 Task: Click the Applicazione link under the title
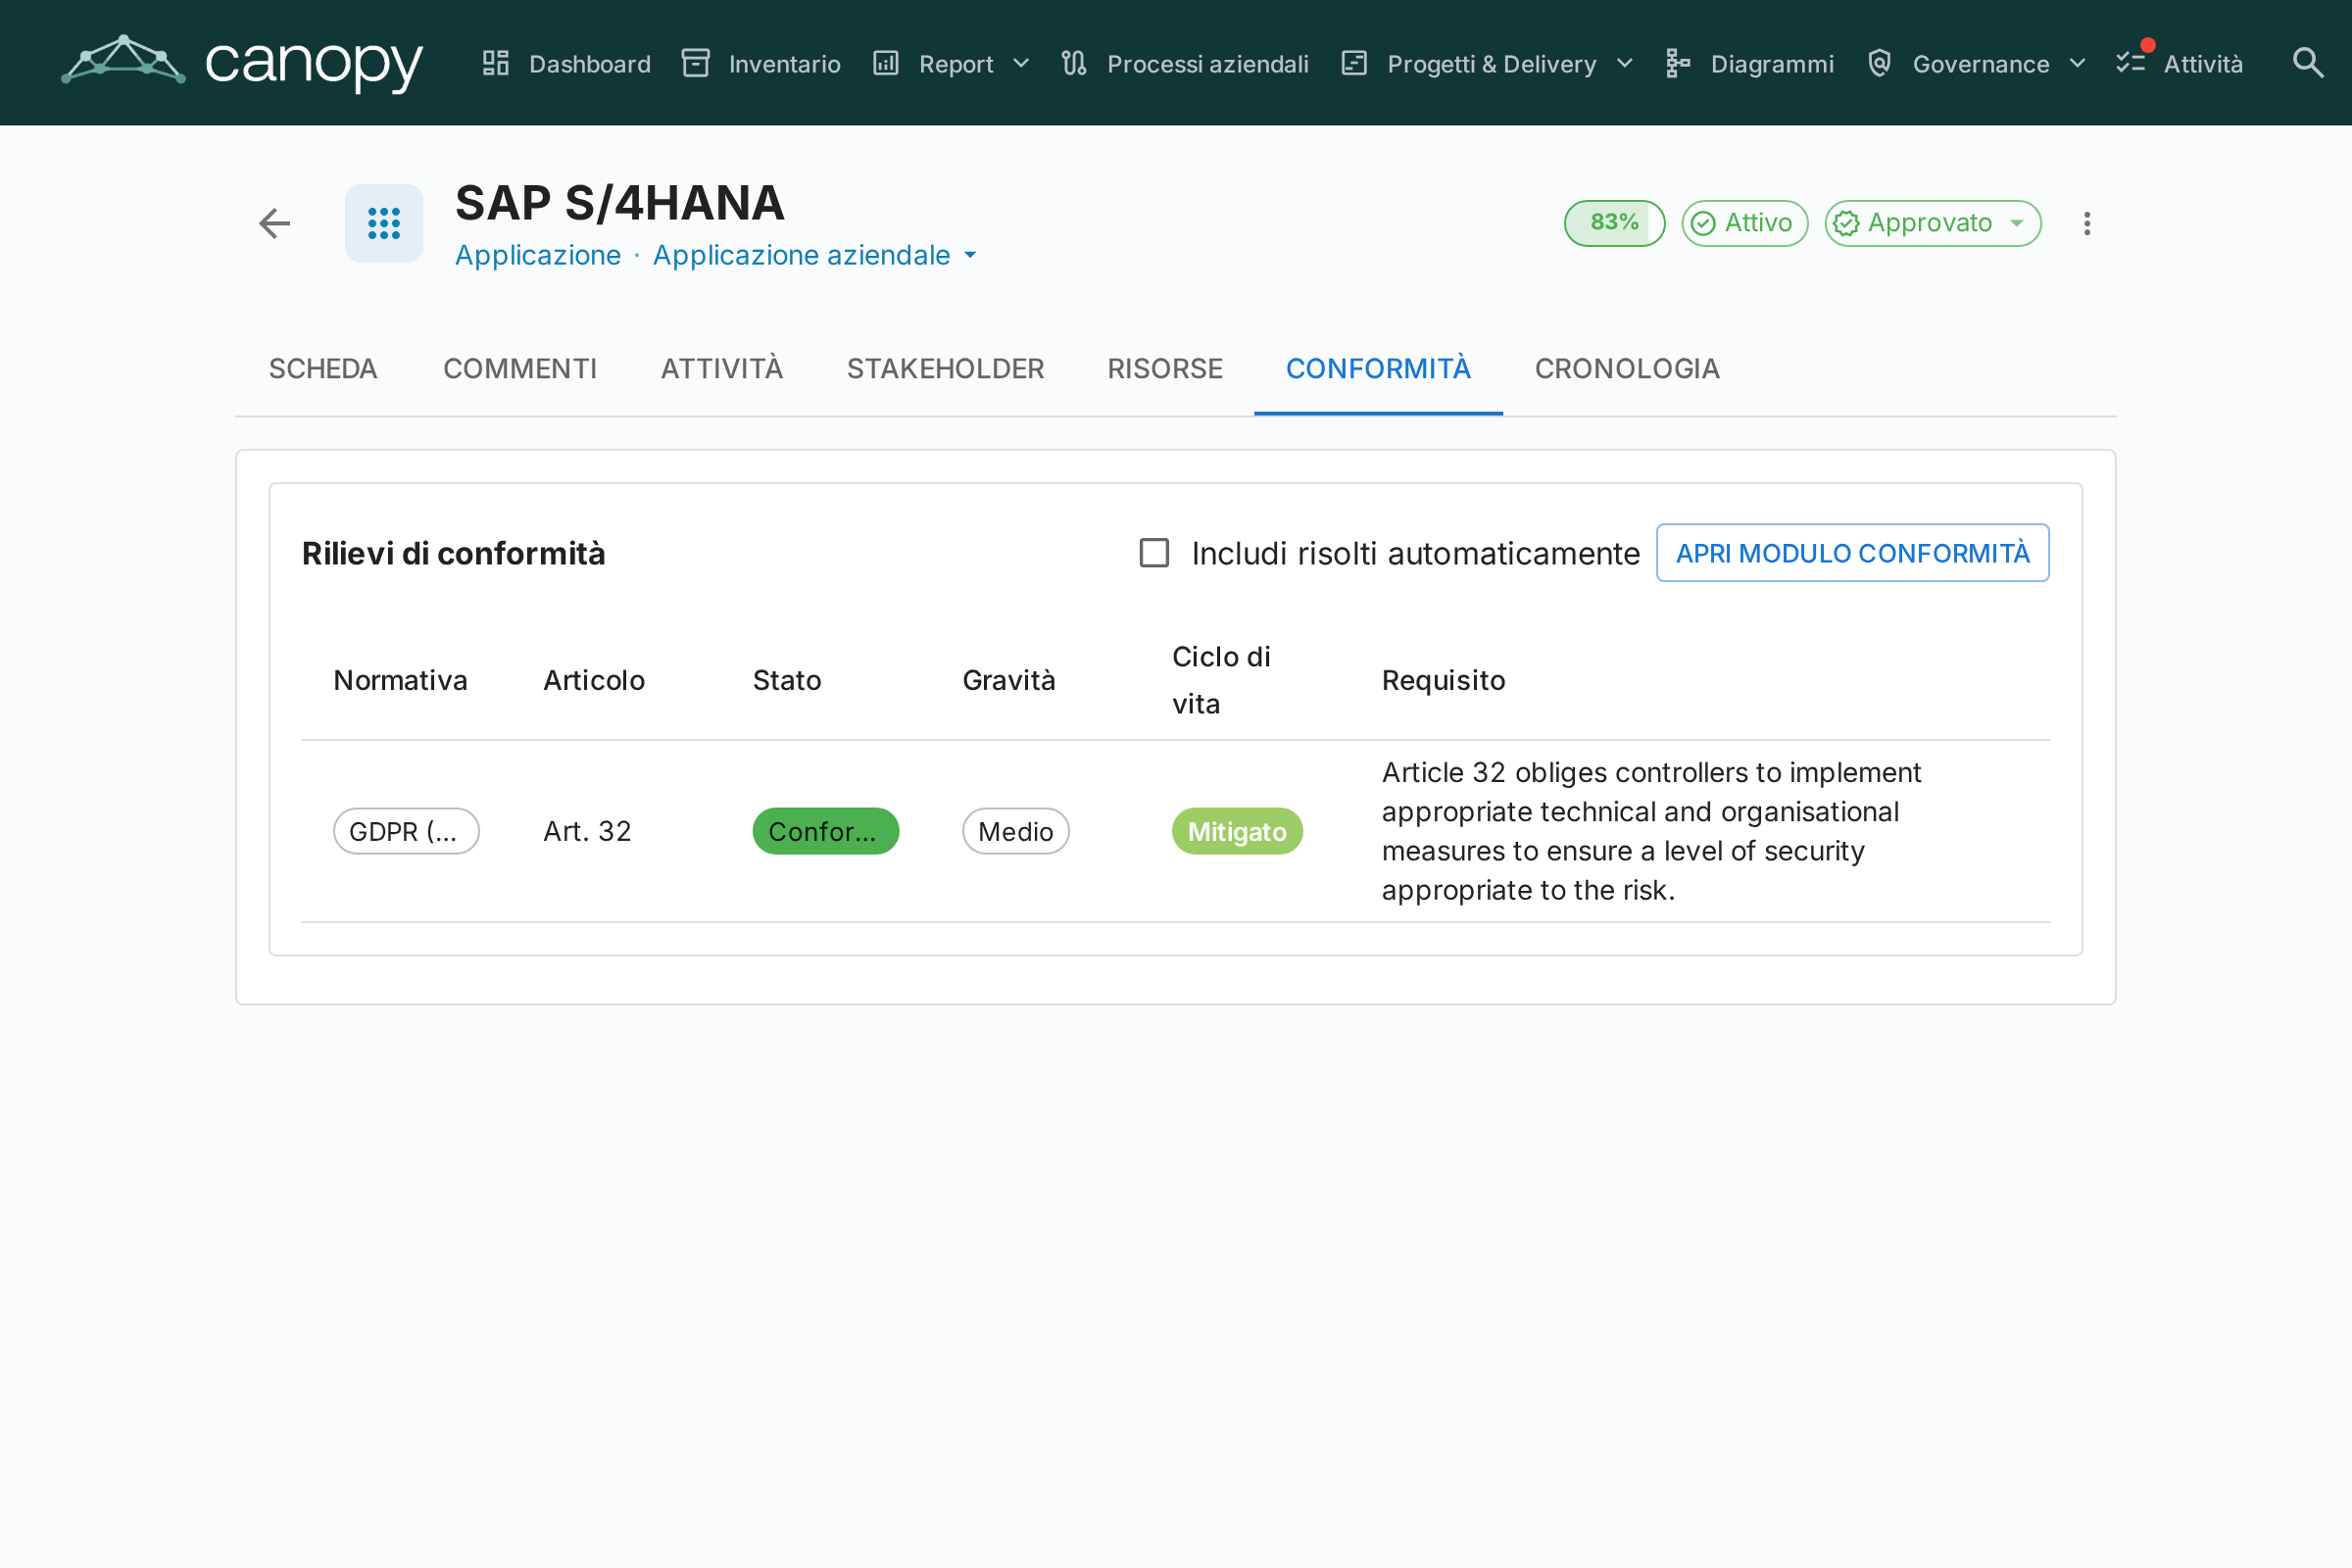pos(538,255)
